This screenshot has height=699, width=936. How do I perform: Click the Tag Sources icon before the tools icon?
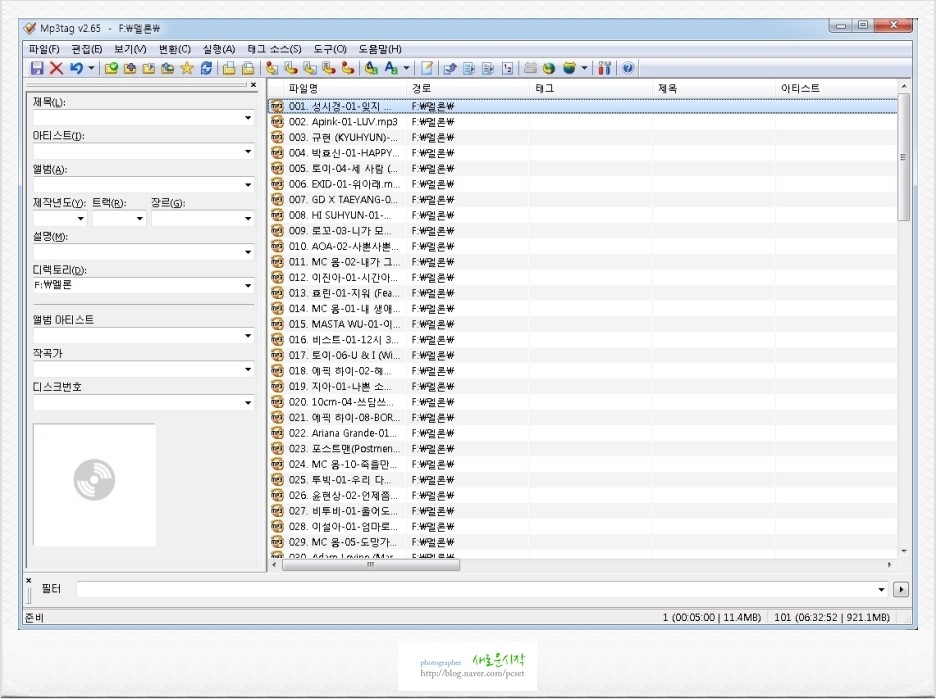coord(569,68)
